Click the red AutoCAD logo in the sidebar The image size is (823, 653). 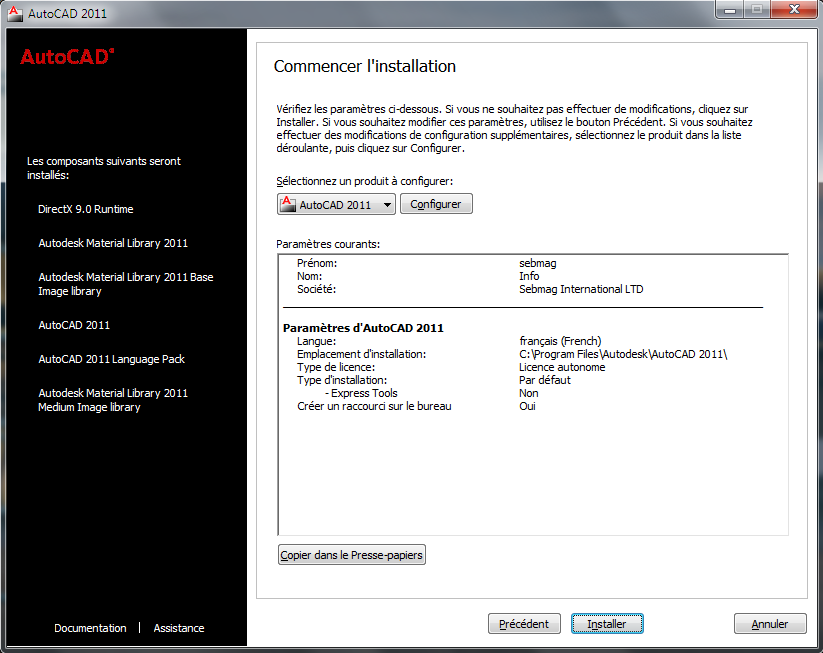[67, 57]
